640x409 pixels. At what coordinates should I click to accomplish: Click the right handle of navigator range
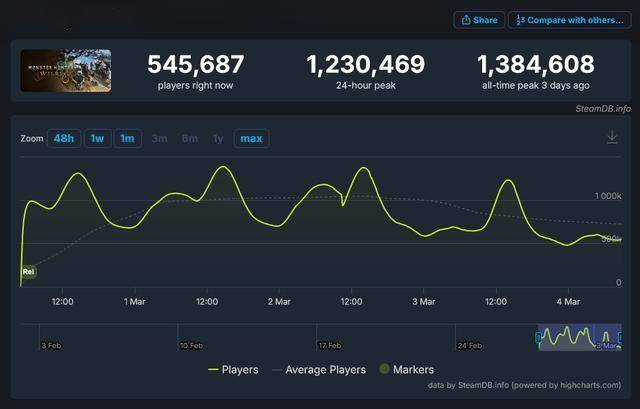(x=620, y=338)
